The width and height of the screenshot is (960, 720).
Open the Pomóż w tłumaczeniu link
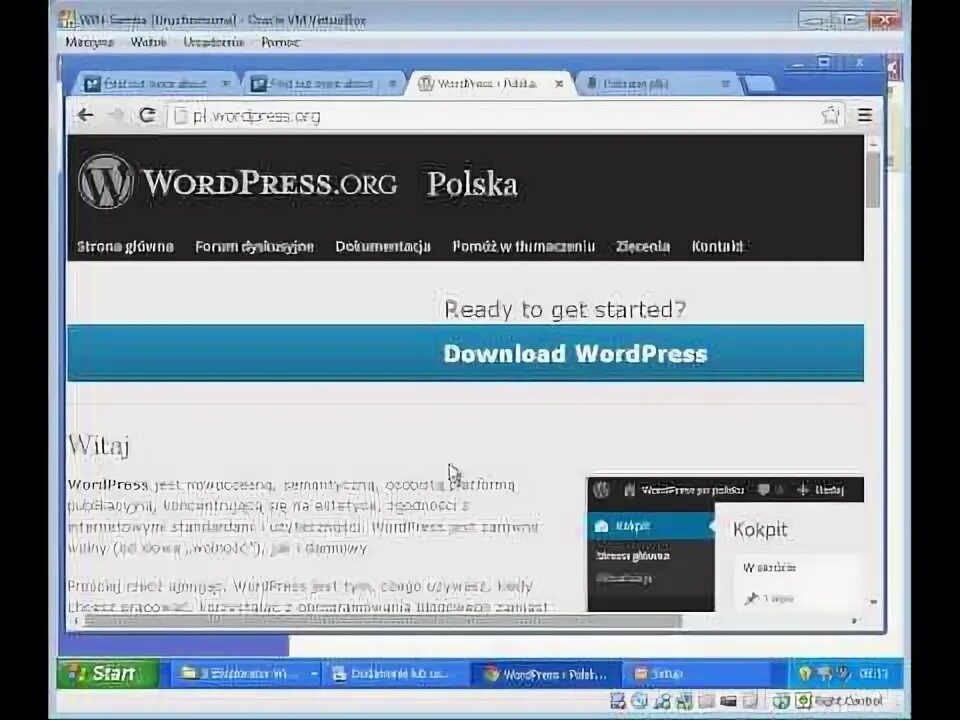[523, 246]
